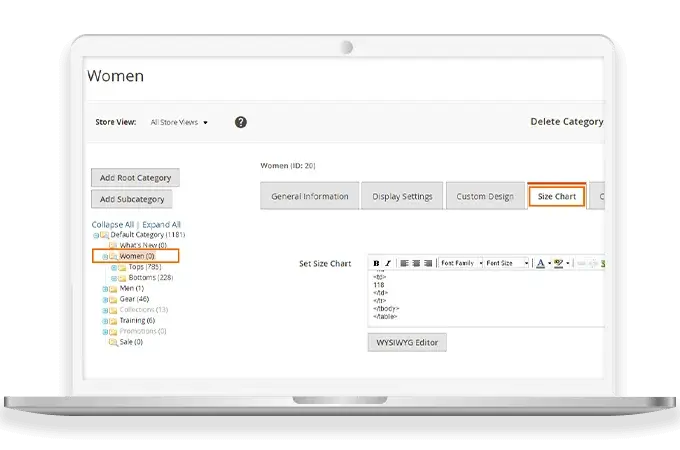Open the help question mark icon
Viewport: 680px width, 450px height.
[x=241, y=122]
